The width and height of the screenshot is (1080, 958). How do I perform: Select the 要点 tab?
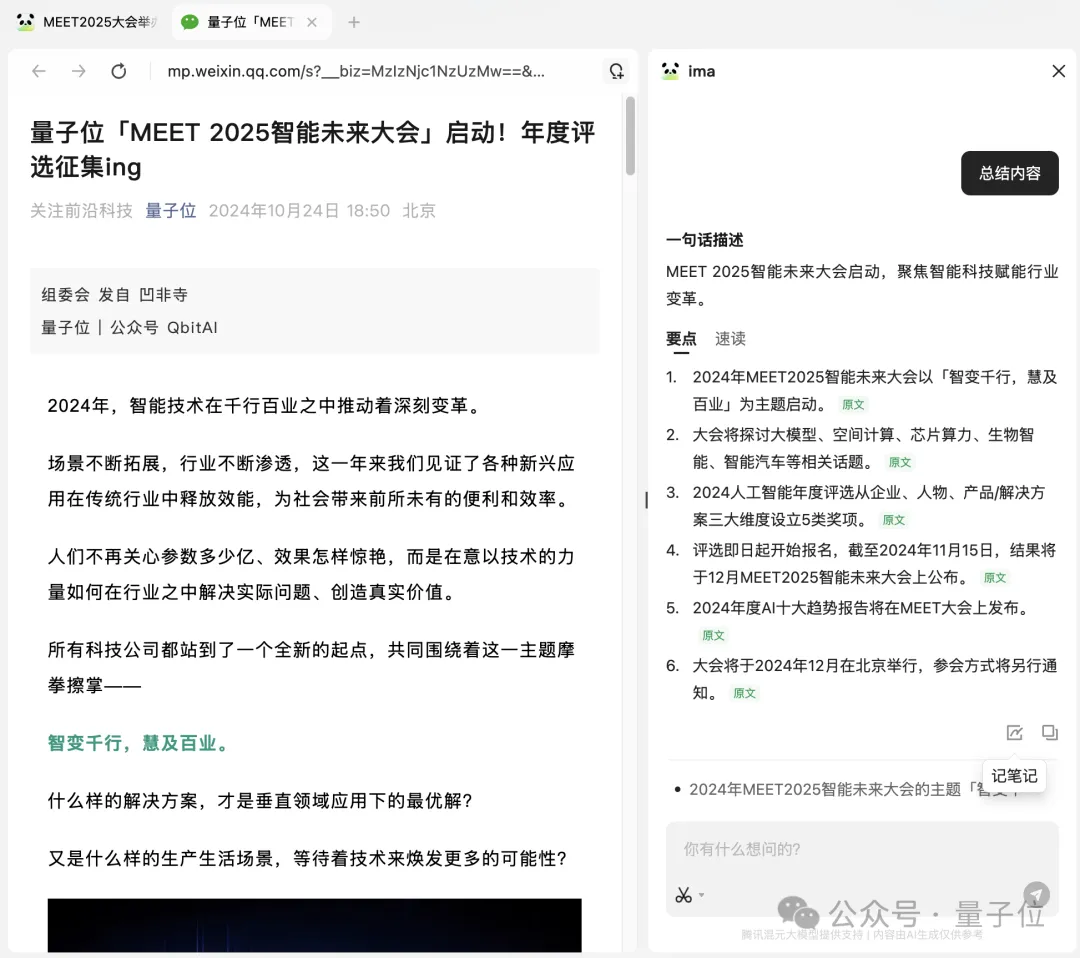coord(681,339)
